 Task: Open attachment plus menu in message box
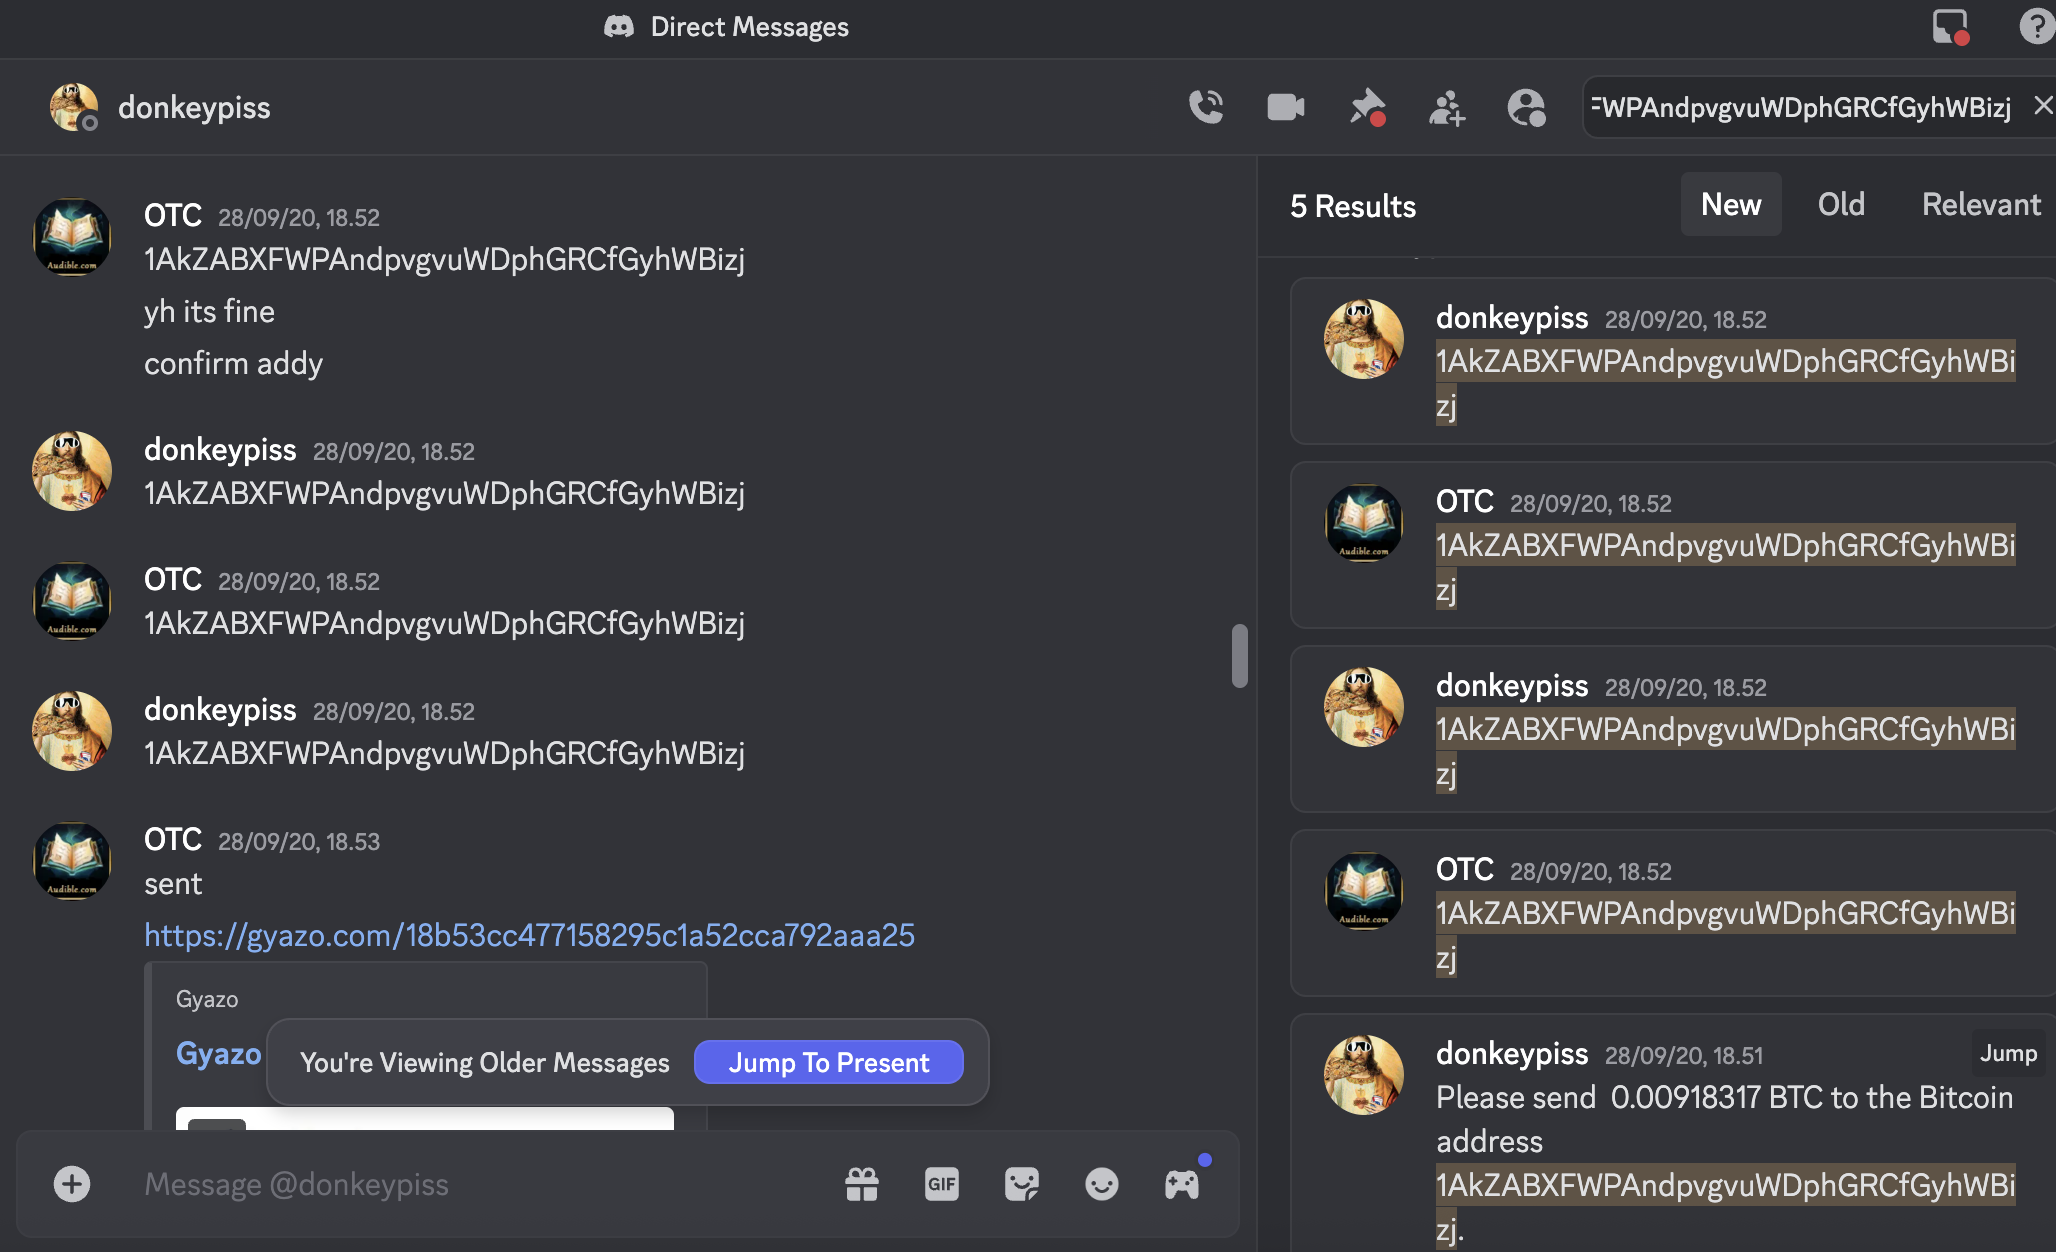pyautogui.click(x=72, y=1184)
